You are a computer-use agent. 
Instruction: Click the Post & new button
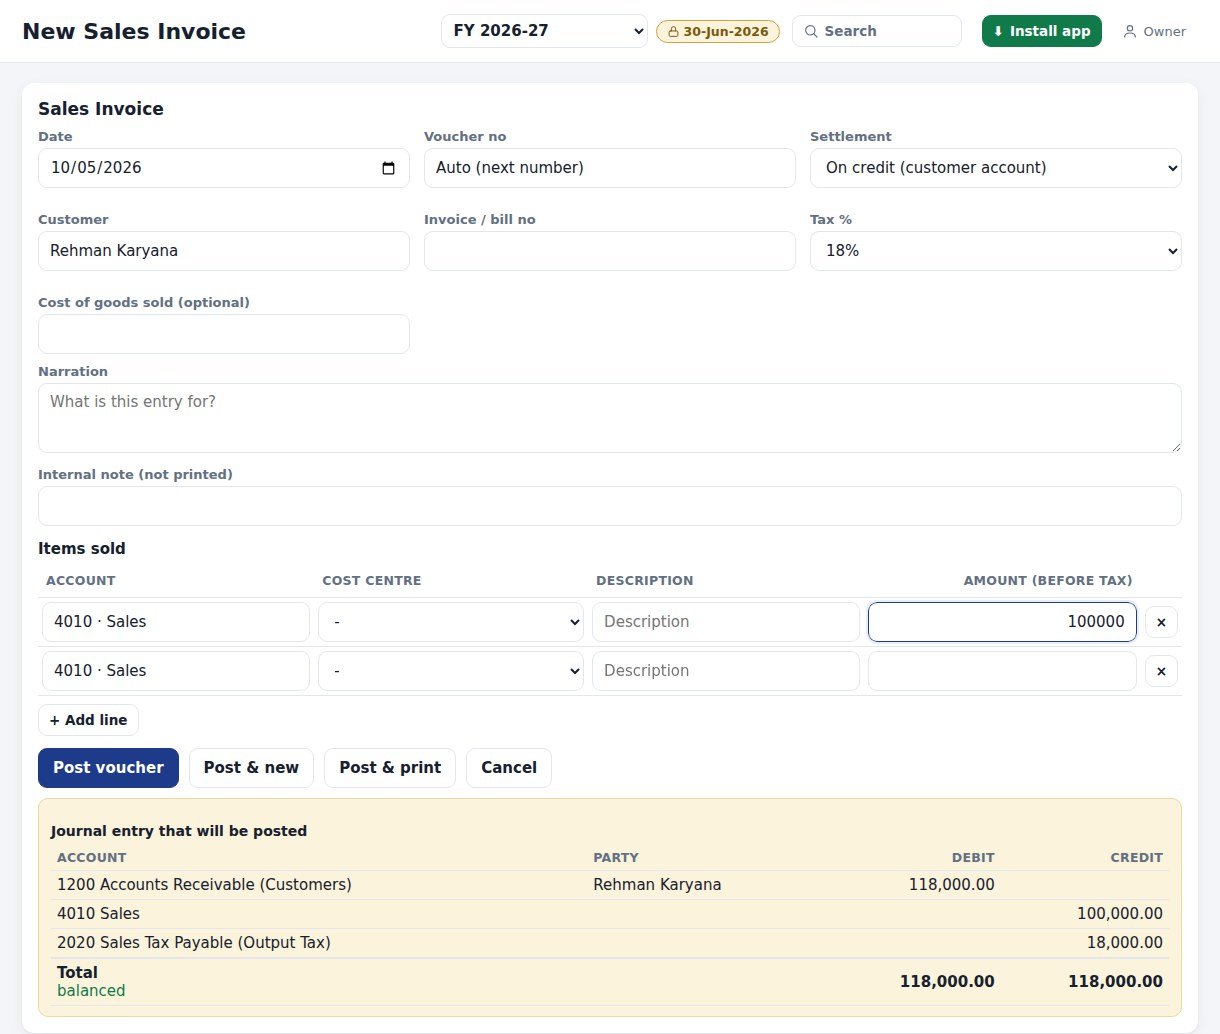coord(251,768)
